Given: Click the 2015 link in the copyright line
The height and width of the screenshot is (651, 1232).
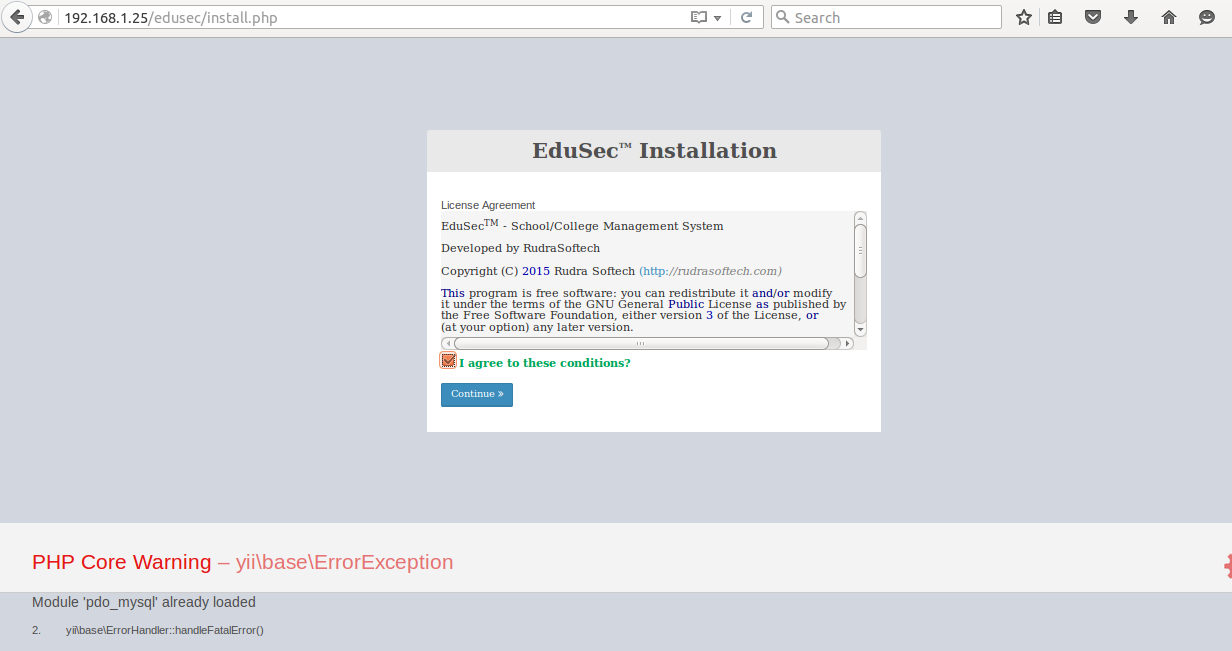Looking at the screenshot, I should (535, 270).
